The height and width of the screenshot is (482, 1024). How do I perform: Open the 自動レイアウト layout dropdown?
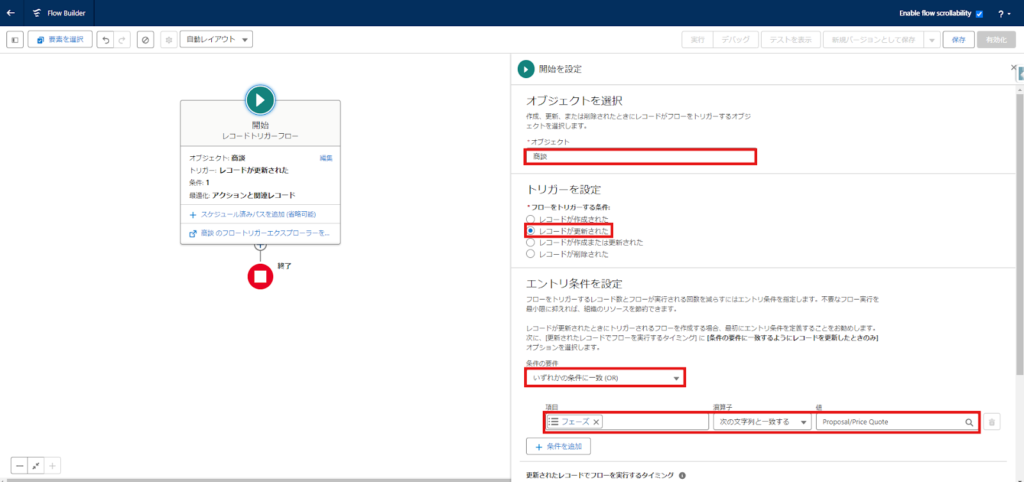pos(216,39)
